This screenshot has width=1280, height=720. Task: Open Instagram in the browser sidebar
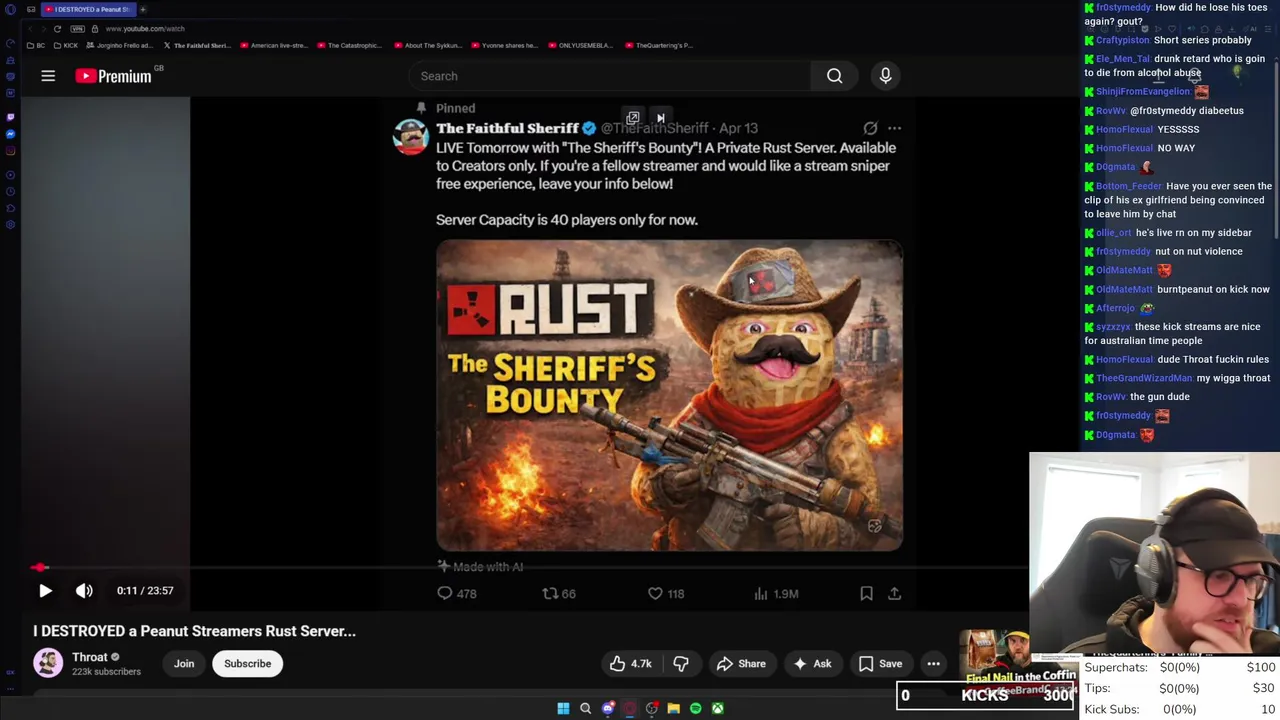click(10, 151)
